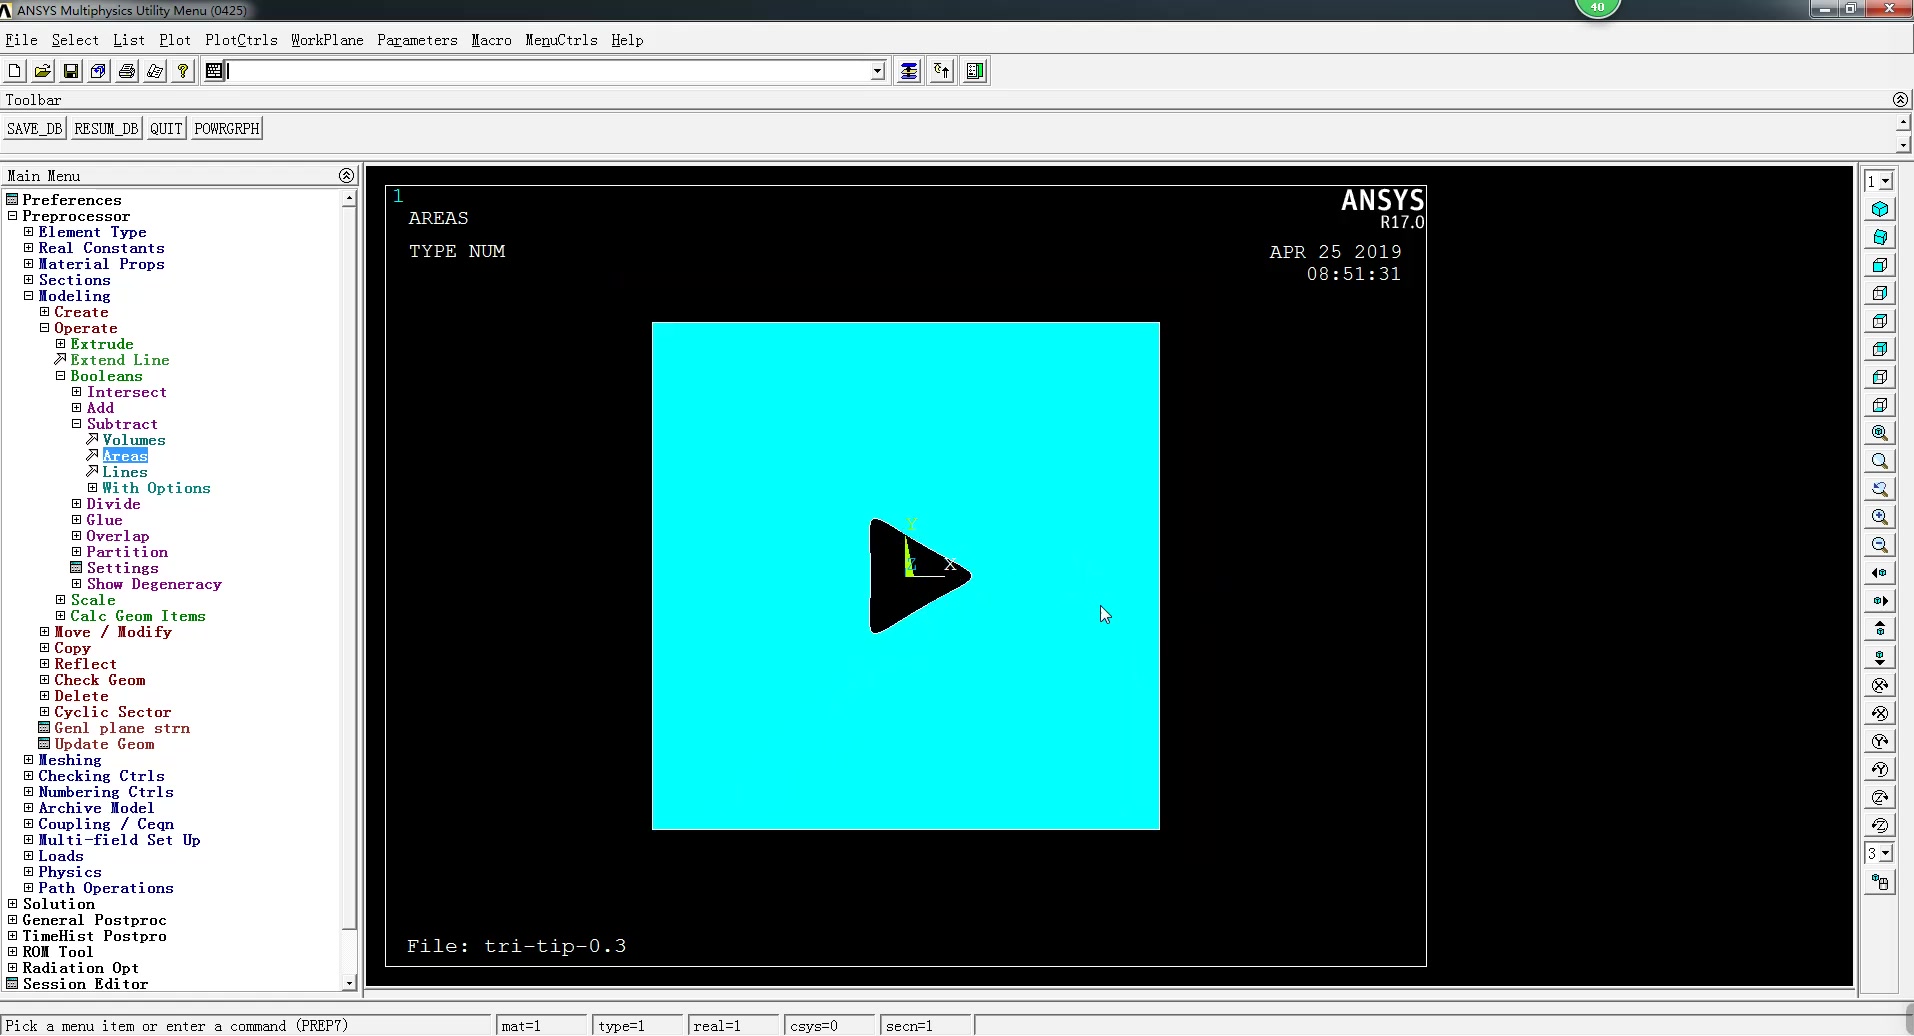The height and width of the screenshot is (1036, 1914).
Task: Expand the Meshing tree node
Action: click(x=28, y=760)
